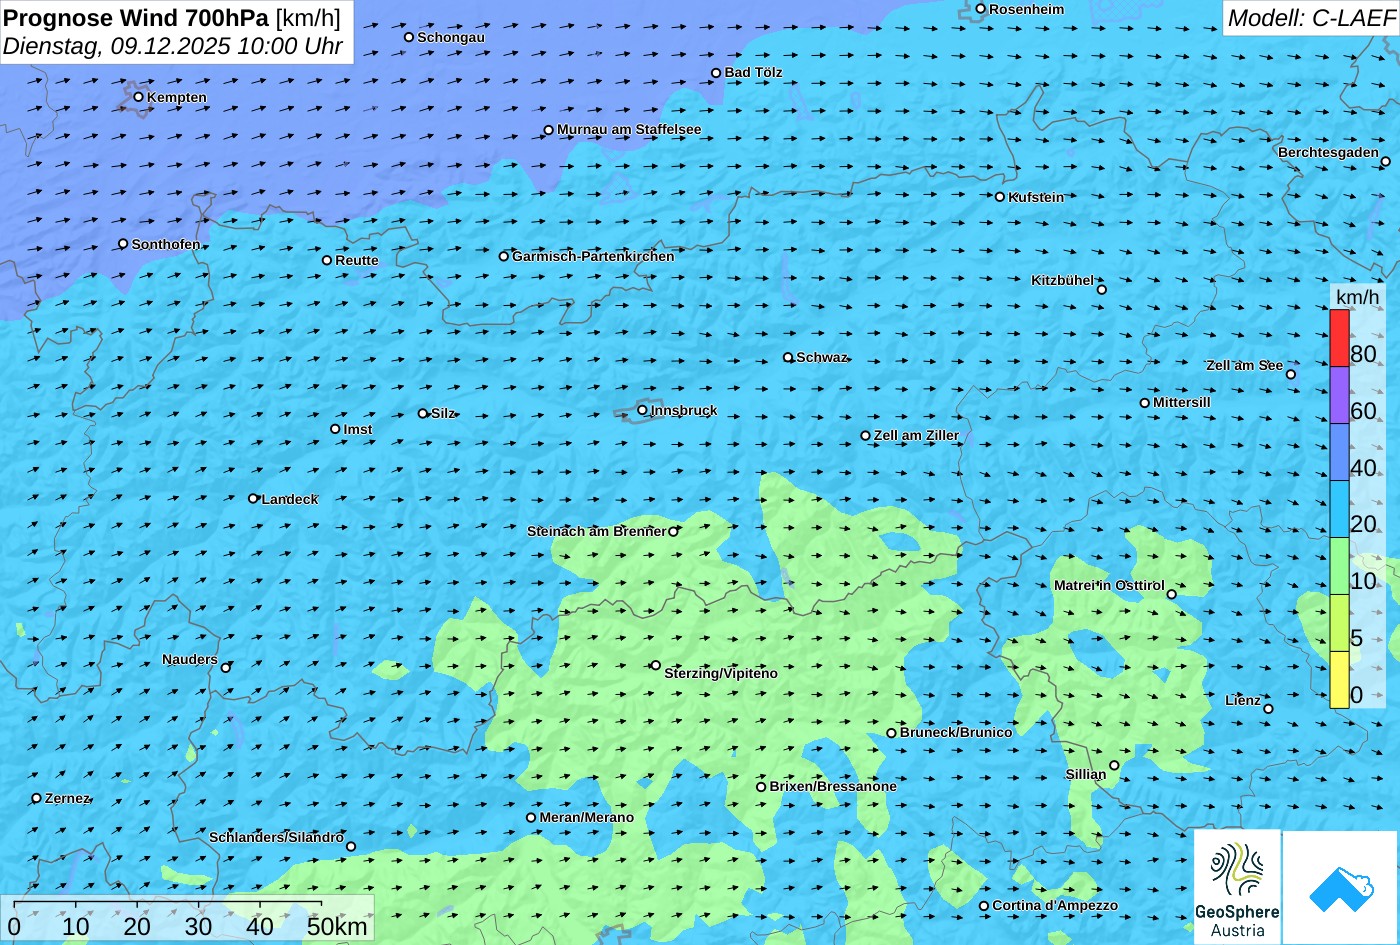
Task: Click the Kempten location marker
Action: click(139, 97)
